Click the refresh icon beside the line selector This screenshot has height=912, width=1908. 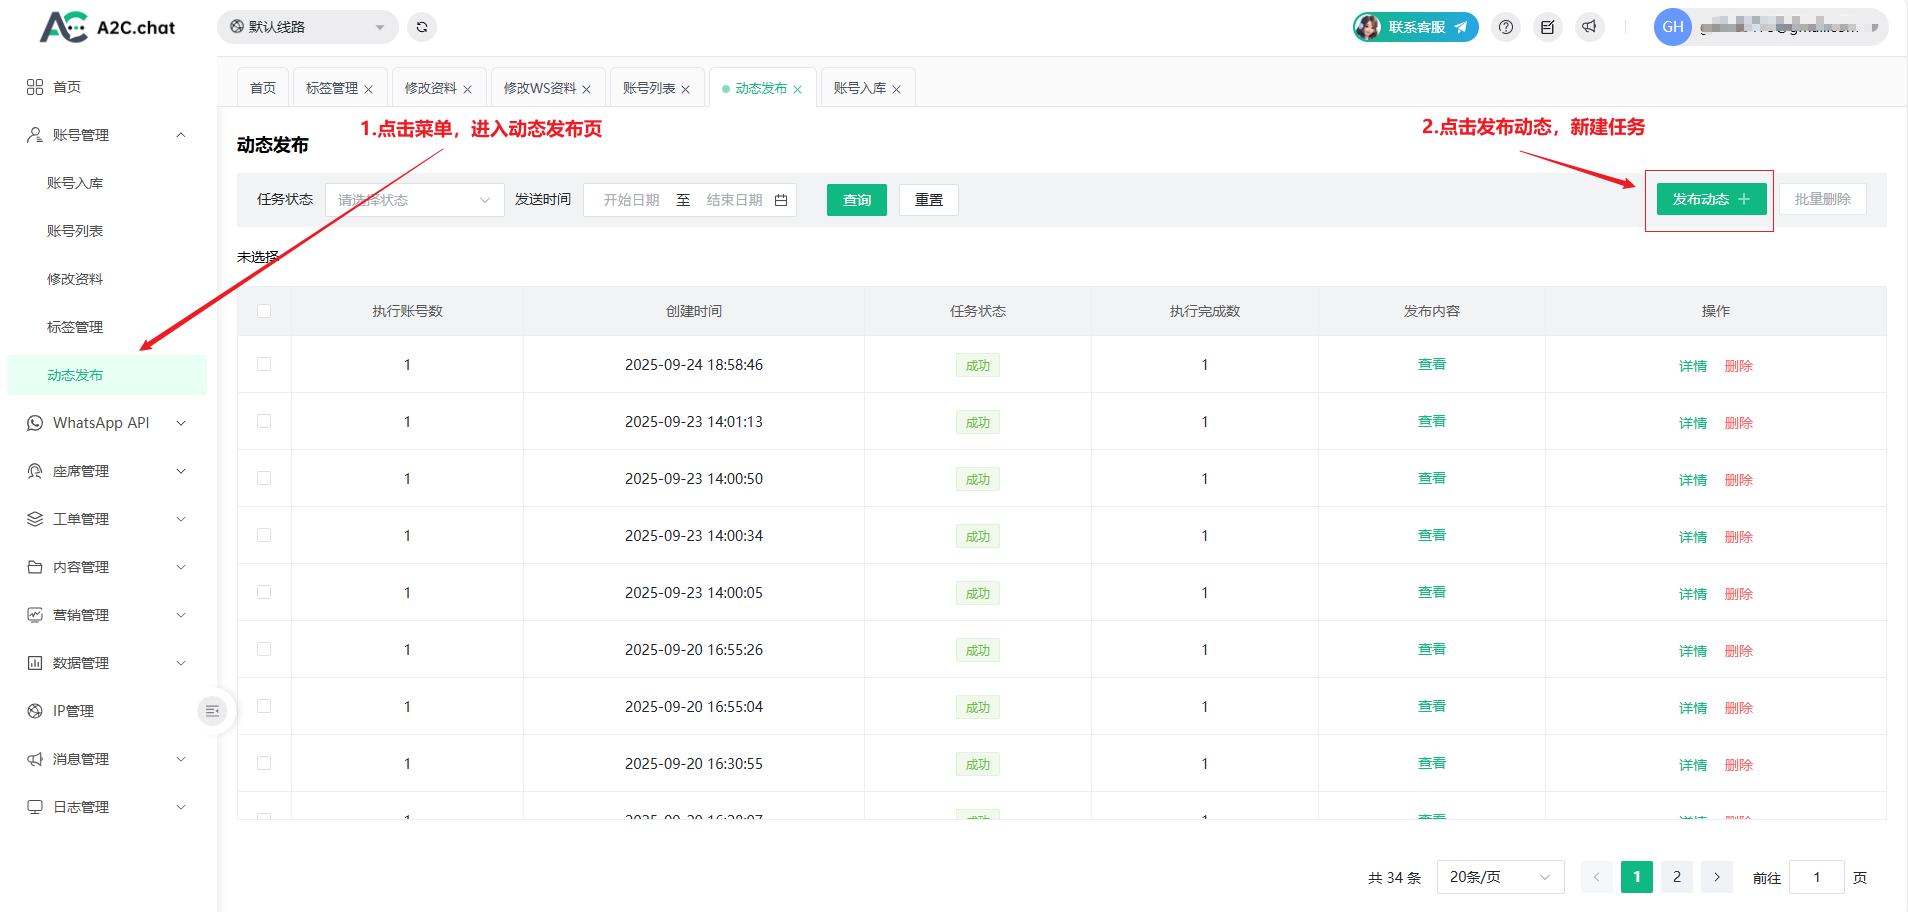pyautogui.click(x=422, y=27)
